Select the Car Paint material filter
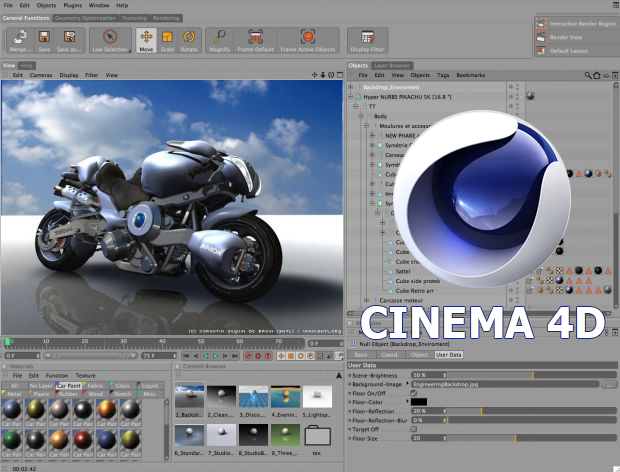The height and width of the screenshot is (472, 620). click(x=69, y=385)
